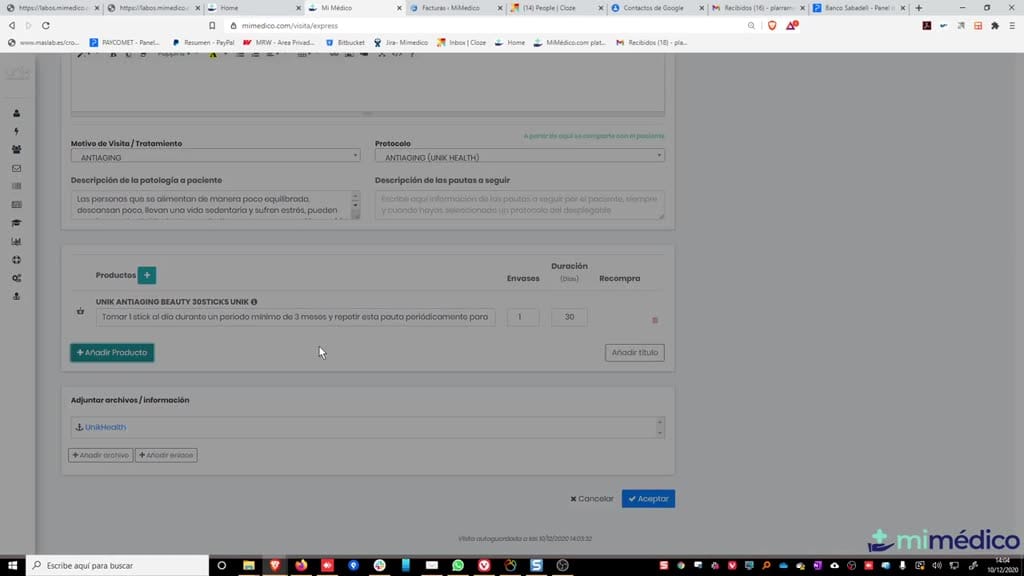Click the lifebuoy support icon in sidebar
The image size is (1024, 576).
pyautogui.click(x=16, y=259)
